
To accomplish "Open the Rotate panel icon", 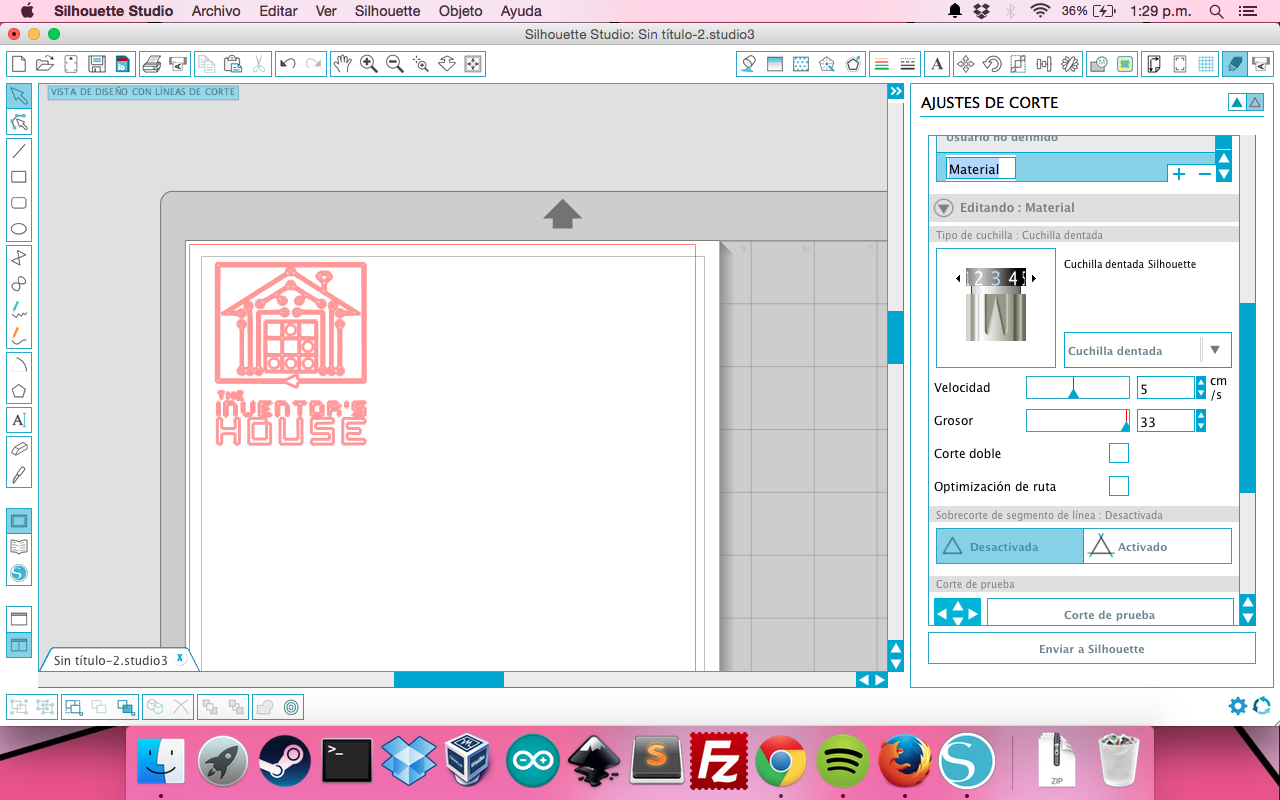I will 992,64.
